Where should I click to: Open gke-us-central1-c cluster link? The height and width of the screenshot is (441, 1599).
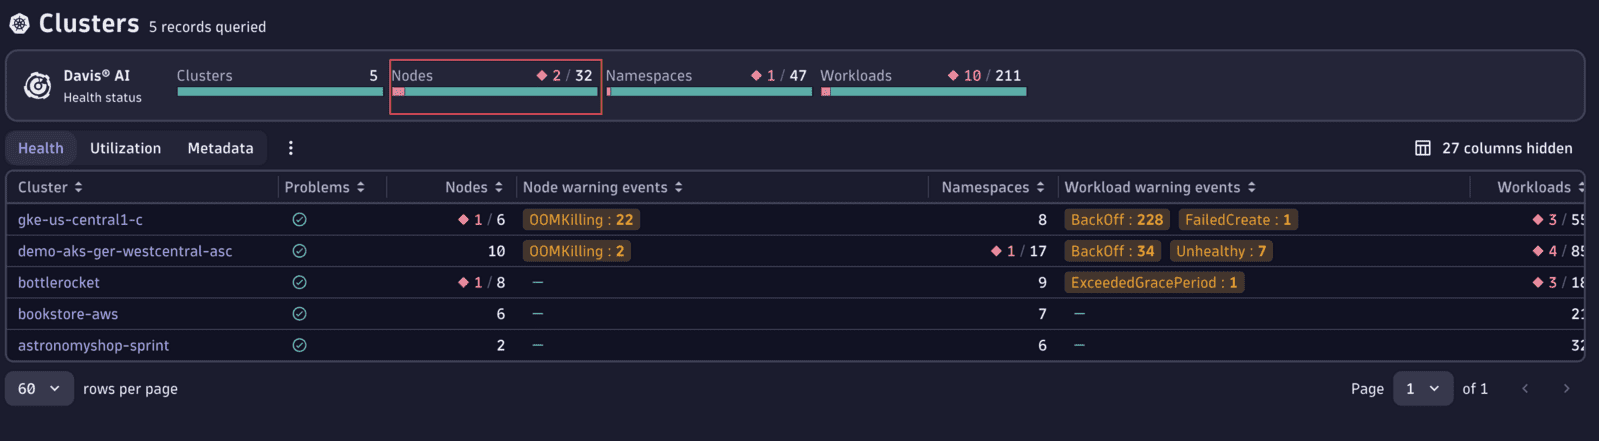[x=80, y=220]
